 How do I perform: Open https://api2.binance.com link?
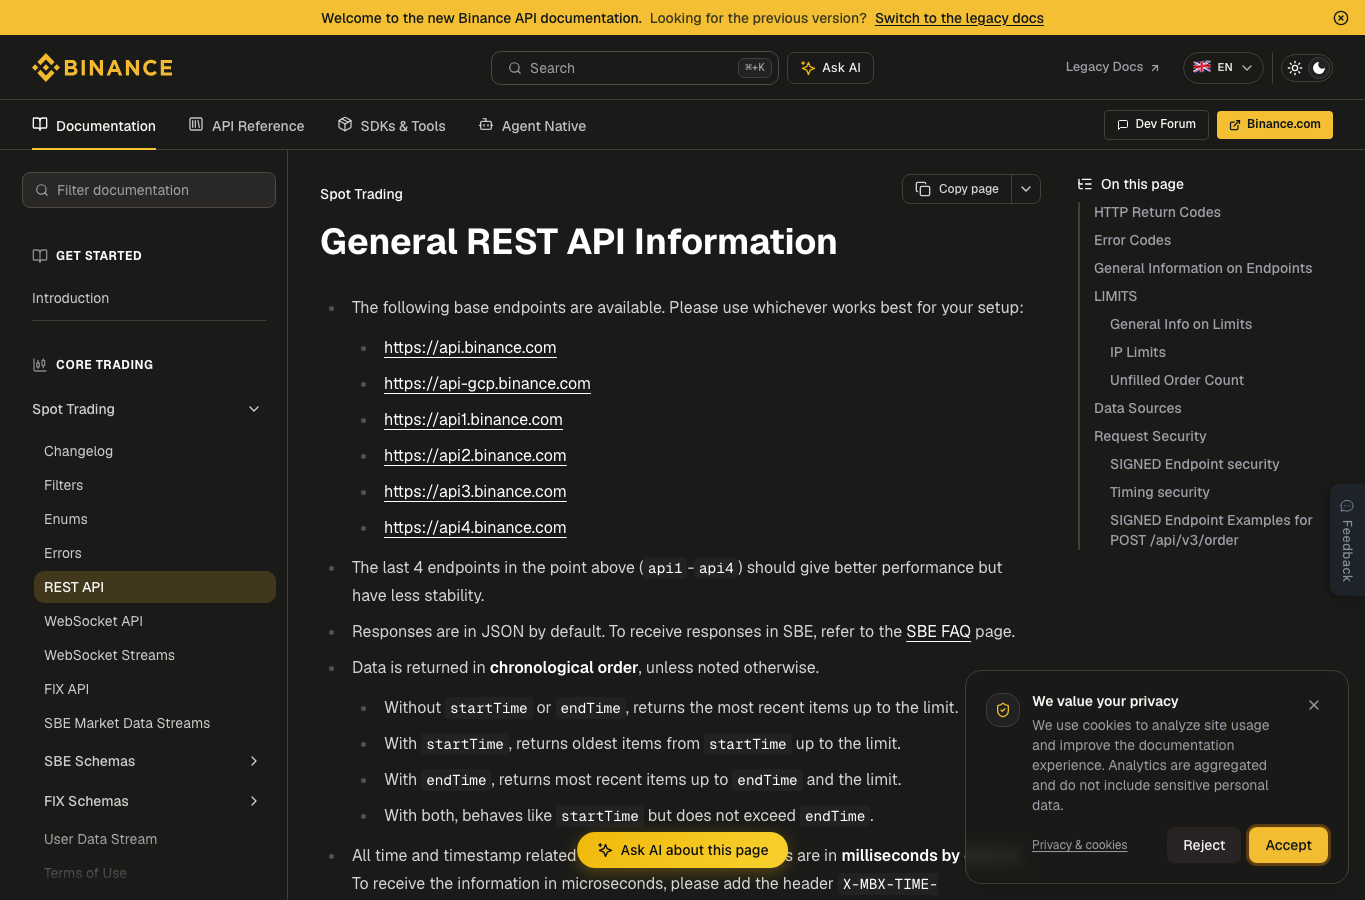(x=475, y=455)
